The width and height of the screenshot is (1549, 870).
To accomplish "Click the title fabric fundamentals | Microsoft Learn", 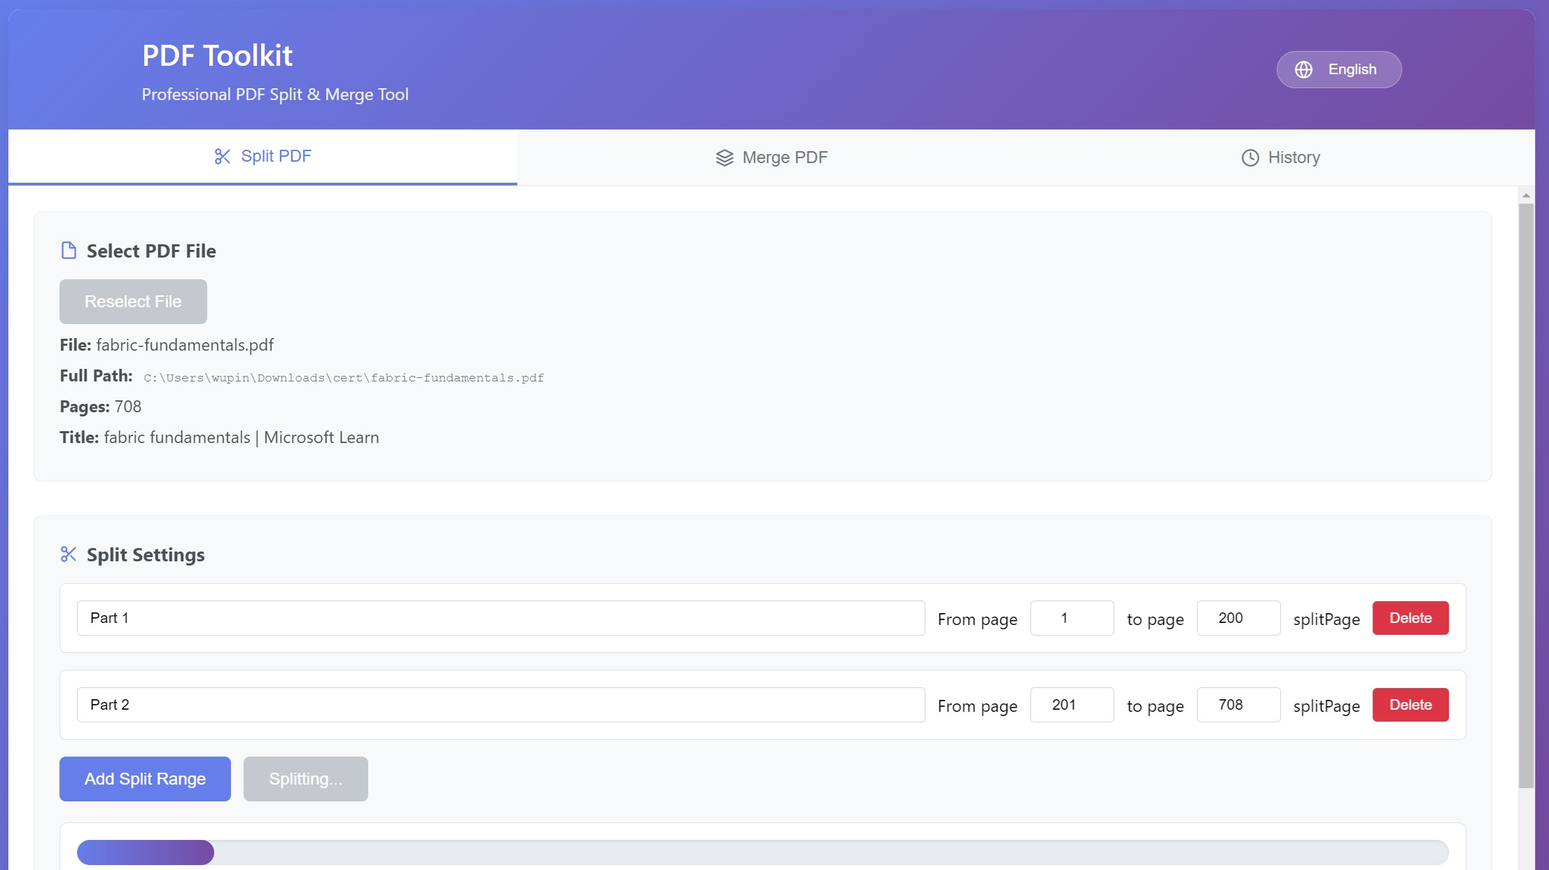I will pyautogui.click(x=241, y=438).
